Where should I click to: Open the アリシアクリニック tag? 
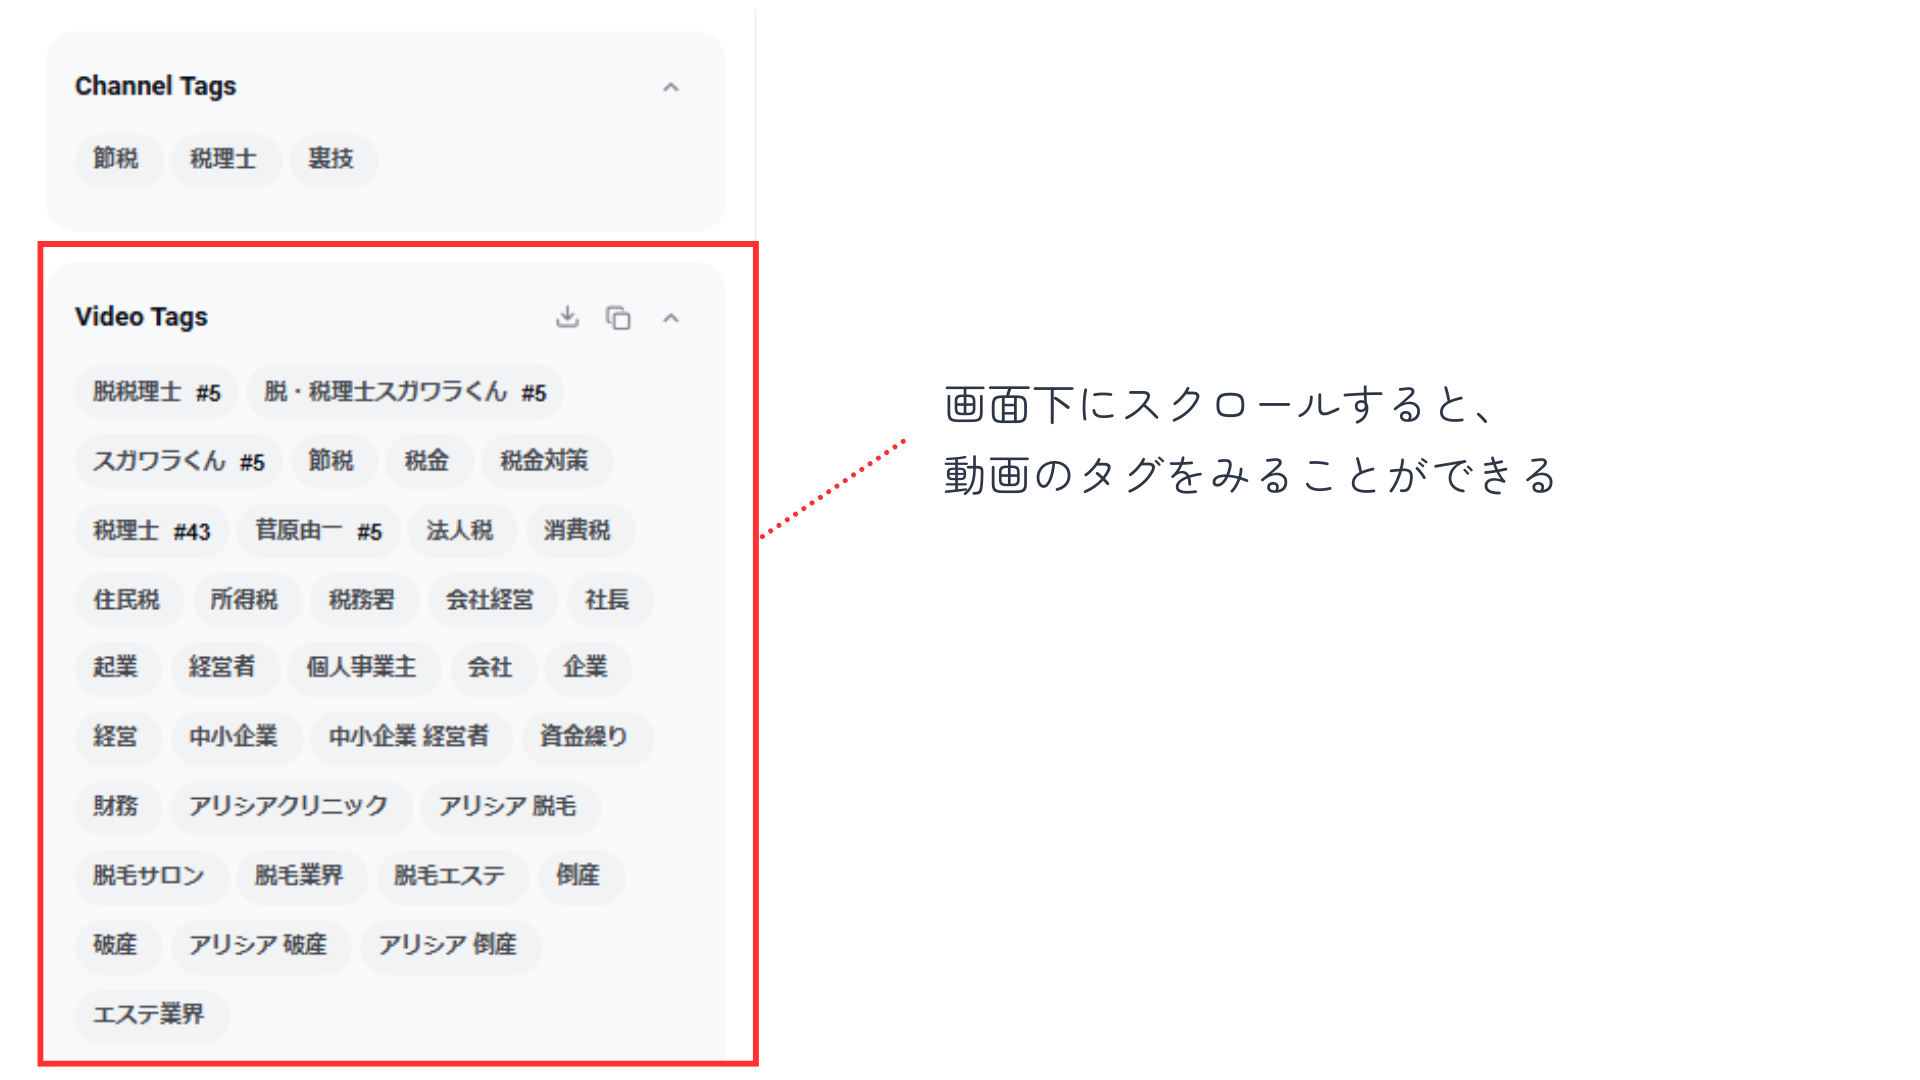pyautogui.click(x=288, y=806)
